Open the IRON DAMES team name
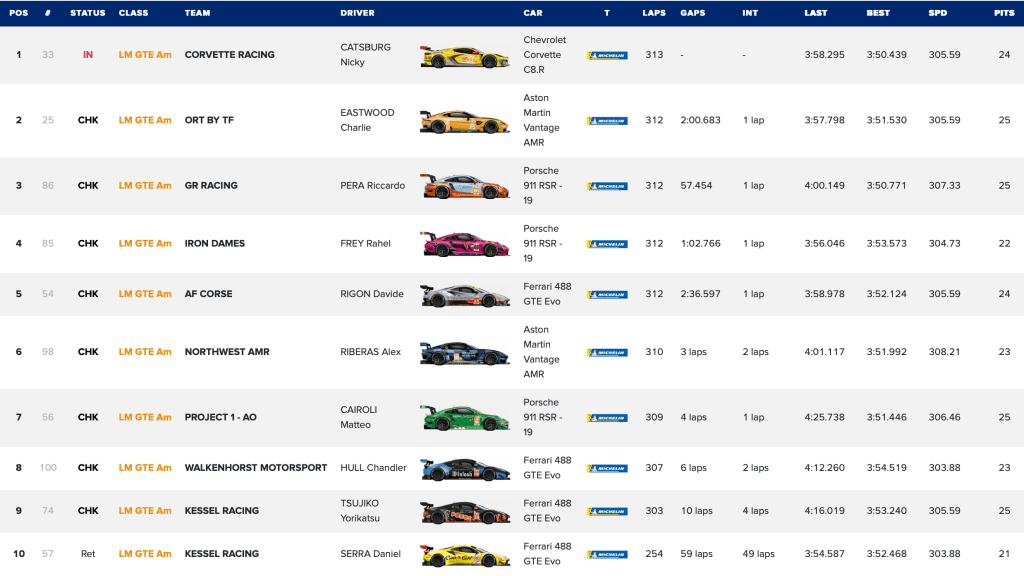 pyautogui.click(x=215, y=244)
